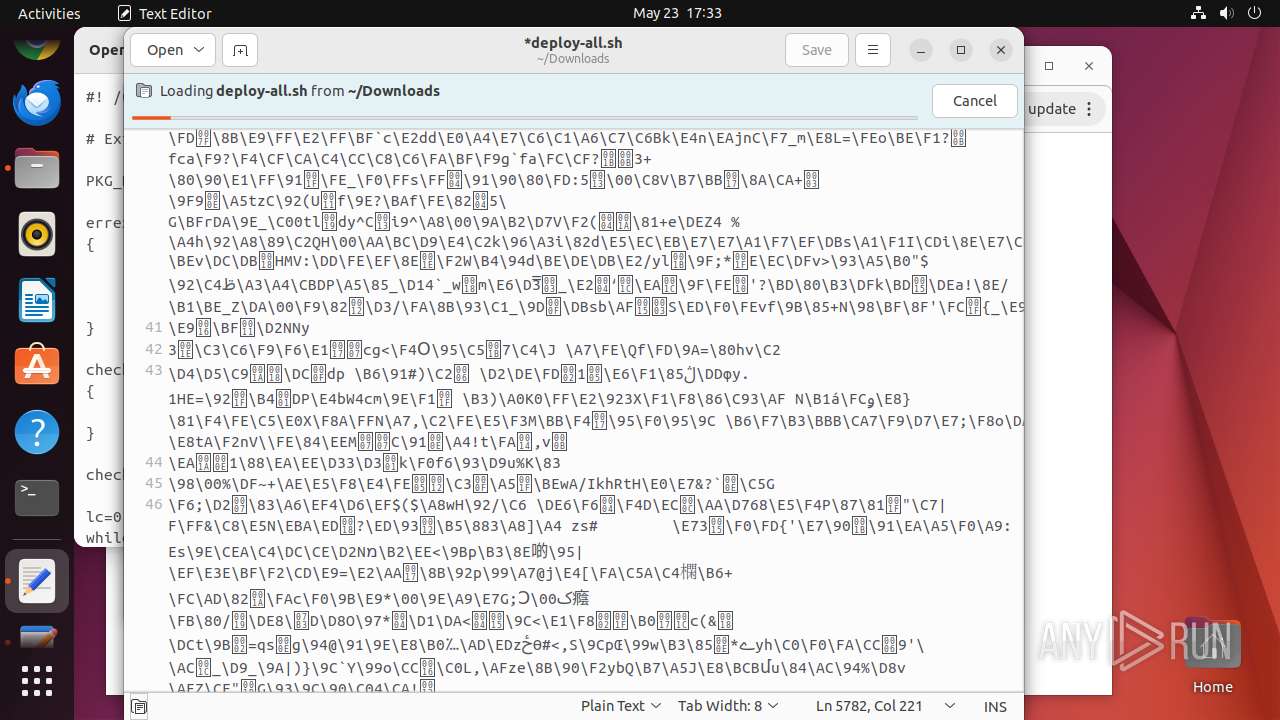Click the volume icon in top bar
Viewport: 1280px width, 720px height.
[x=1225, y=13]
